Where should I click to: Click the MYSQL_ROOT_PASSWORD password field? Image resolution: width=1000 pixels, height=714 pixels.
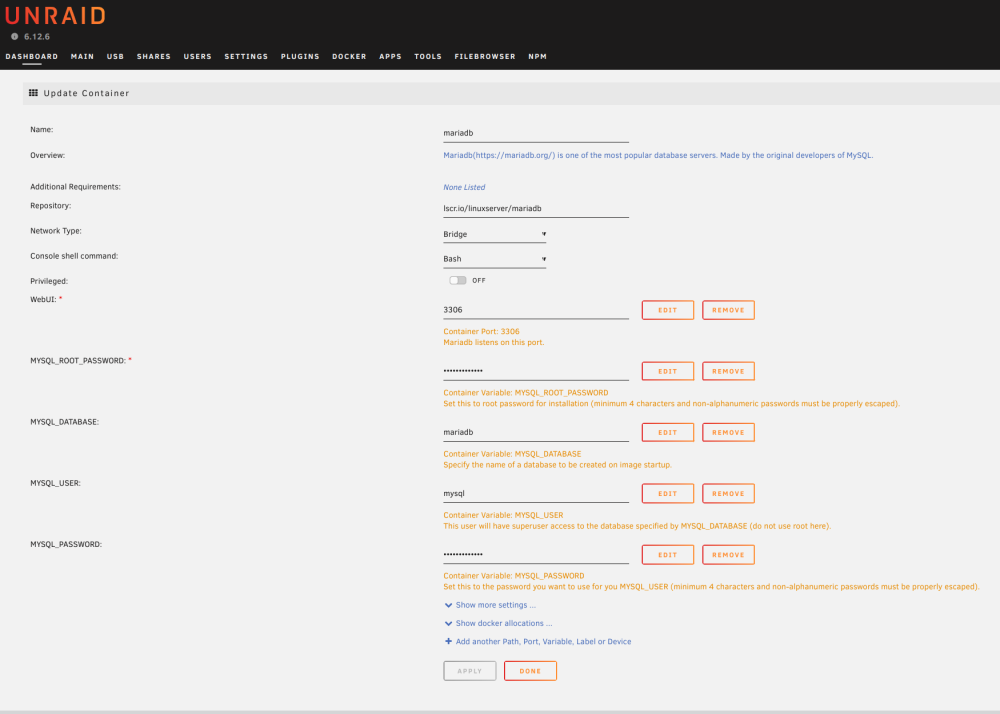tap(536, 371)
